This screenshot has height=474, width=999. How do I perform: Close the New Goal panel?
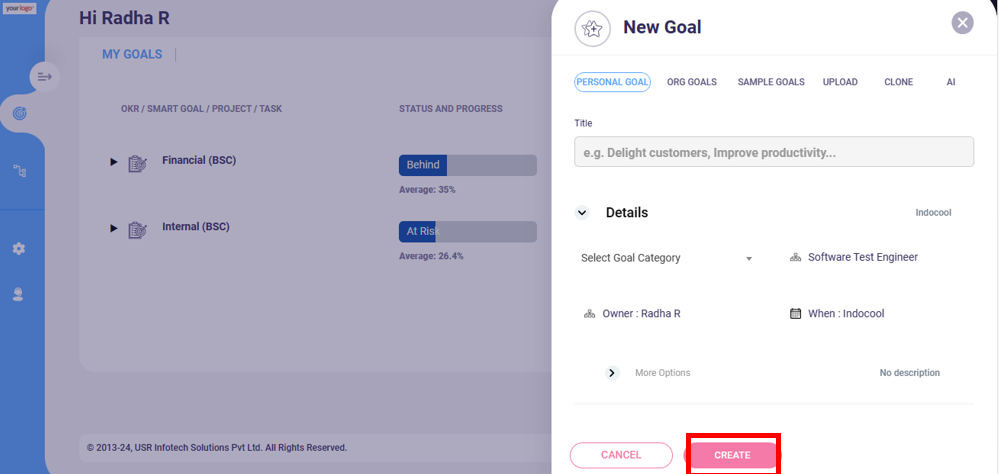[963, 23]
